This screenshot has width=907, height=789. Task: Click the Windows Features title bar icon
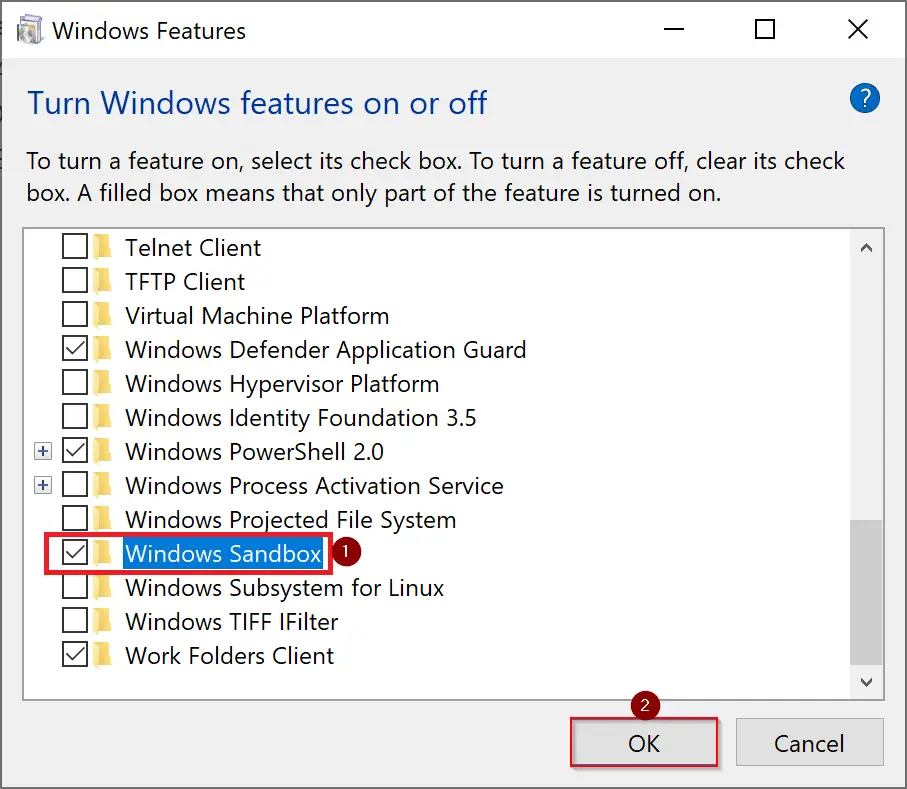click(x=30, y=30)
